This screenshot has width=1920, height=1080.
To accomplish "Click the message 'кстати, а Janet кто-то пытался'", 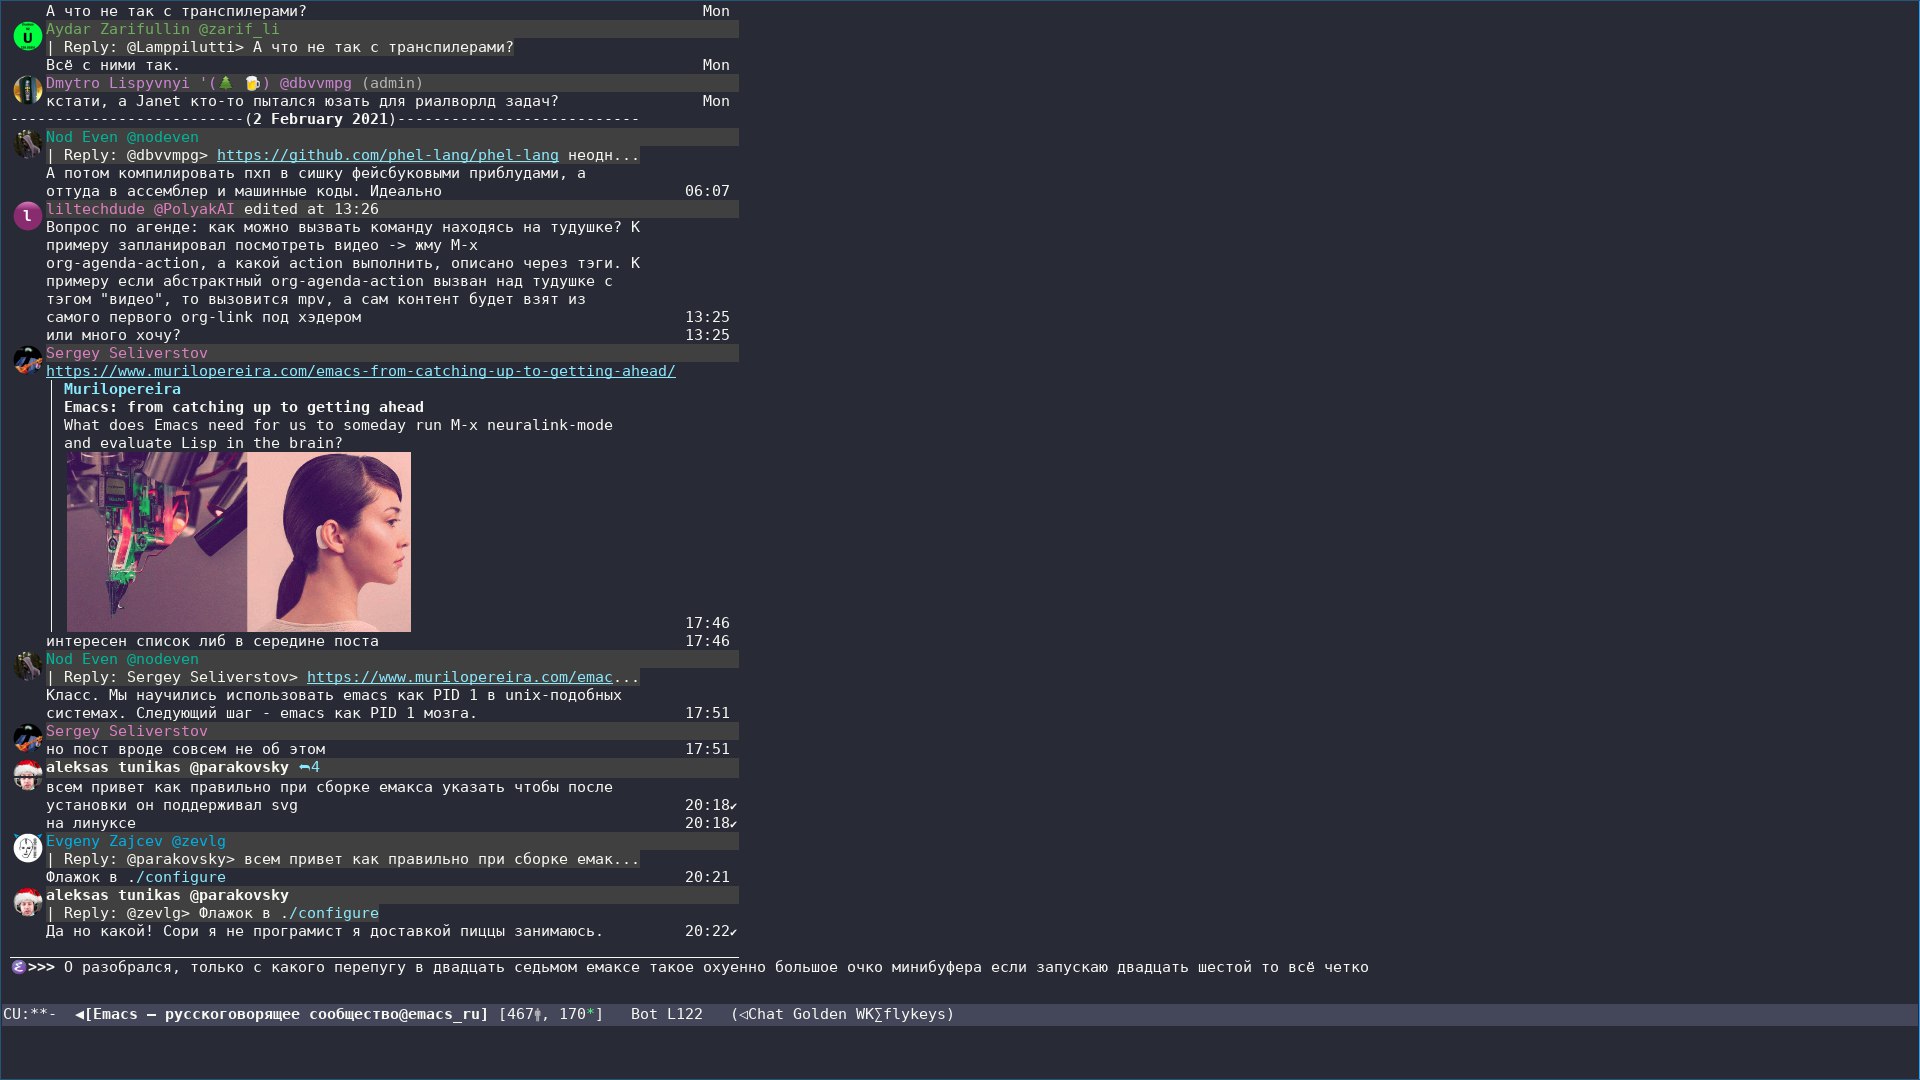I will (302, 101).
